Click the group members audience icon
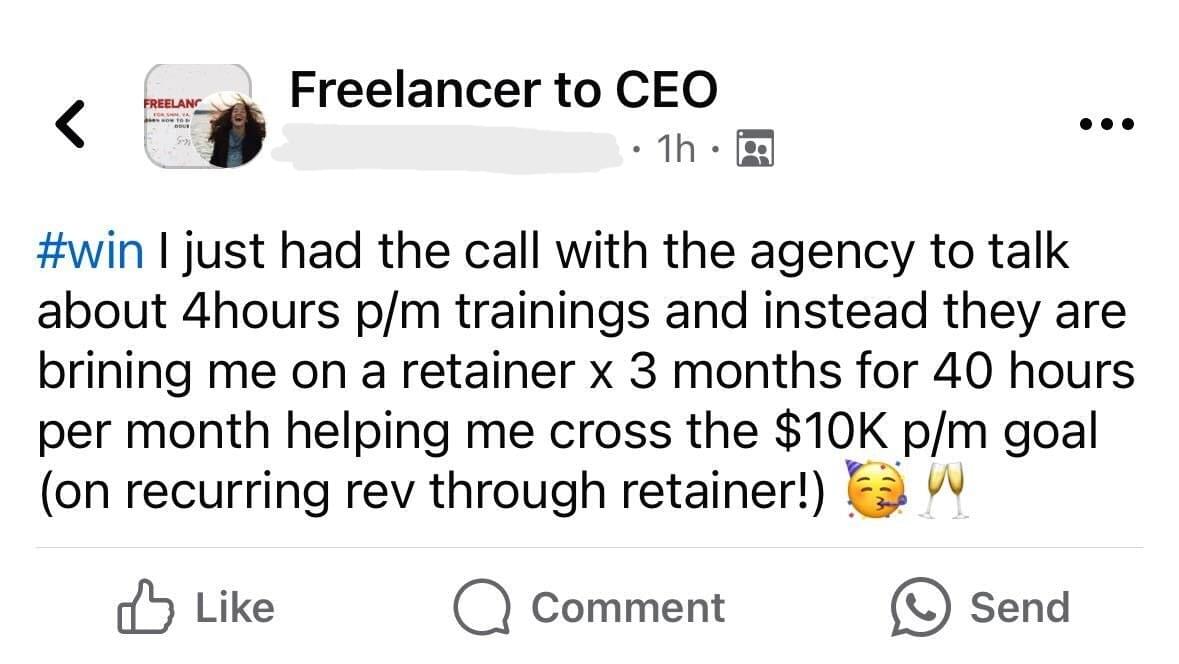Screen dimensions: 1179x664 pyautogui.click(x=755, y=150)
